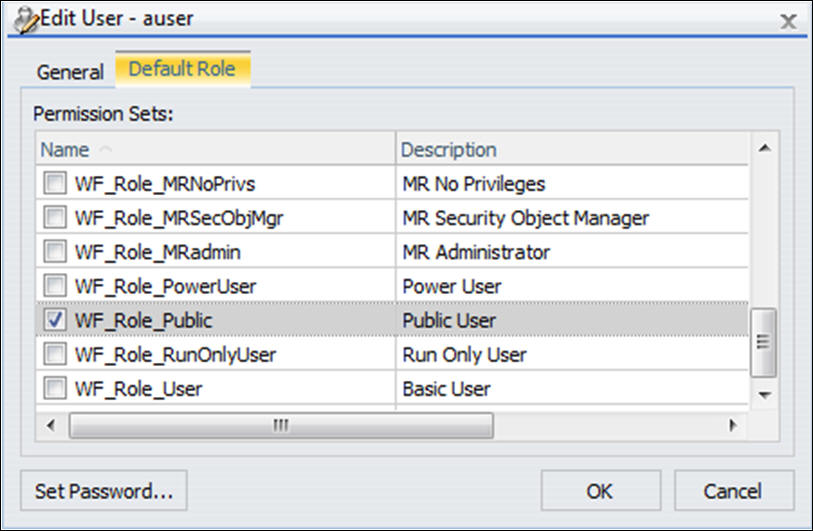Tick the WF_Role_MRadmin checkbox
This screenshot has width=813, height=531.
[x=55, y=251]
